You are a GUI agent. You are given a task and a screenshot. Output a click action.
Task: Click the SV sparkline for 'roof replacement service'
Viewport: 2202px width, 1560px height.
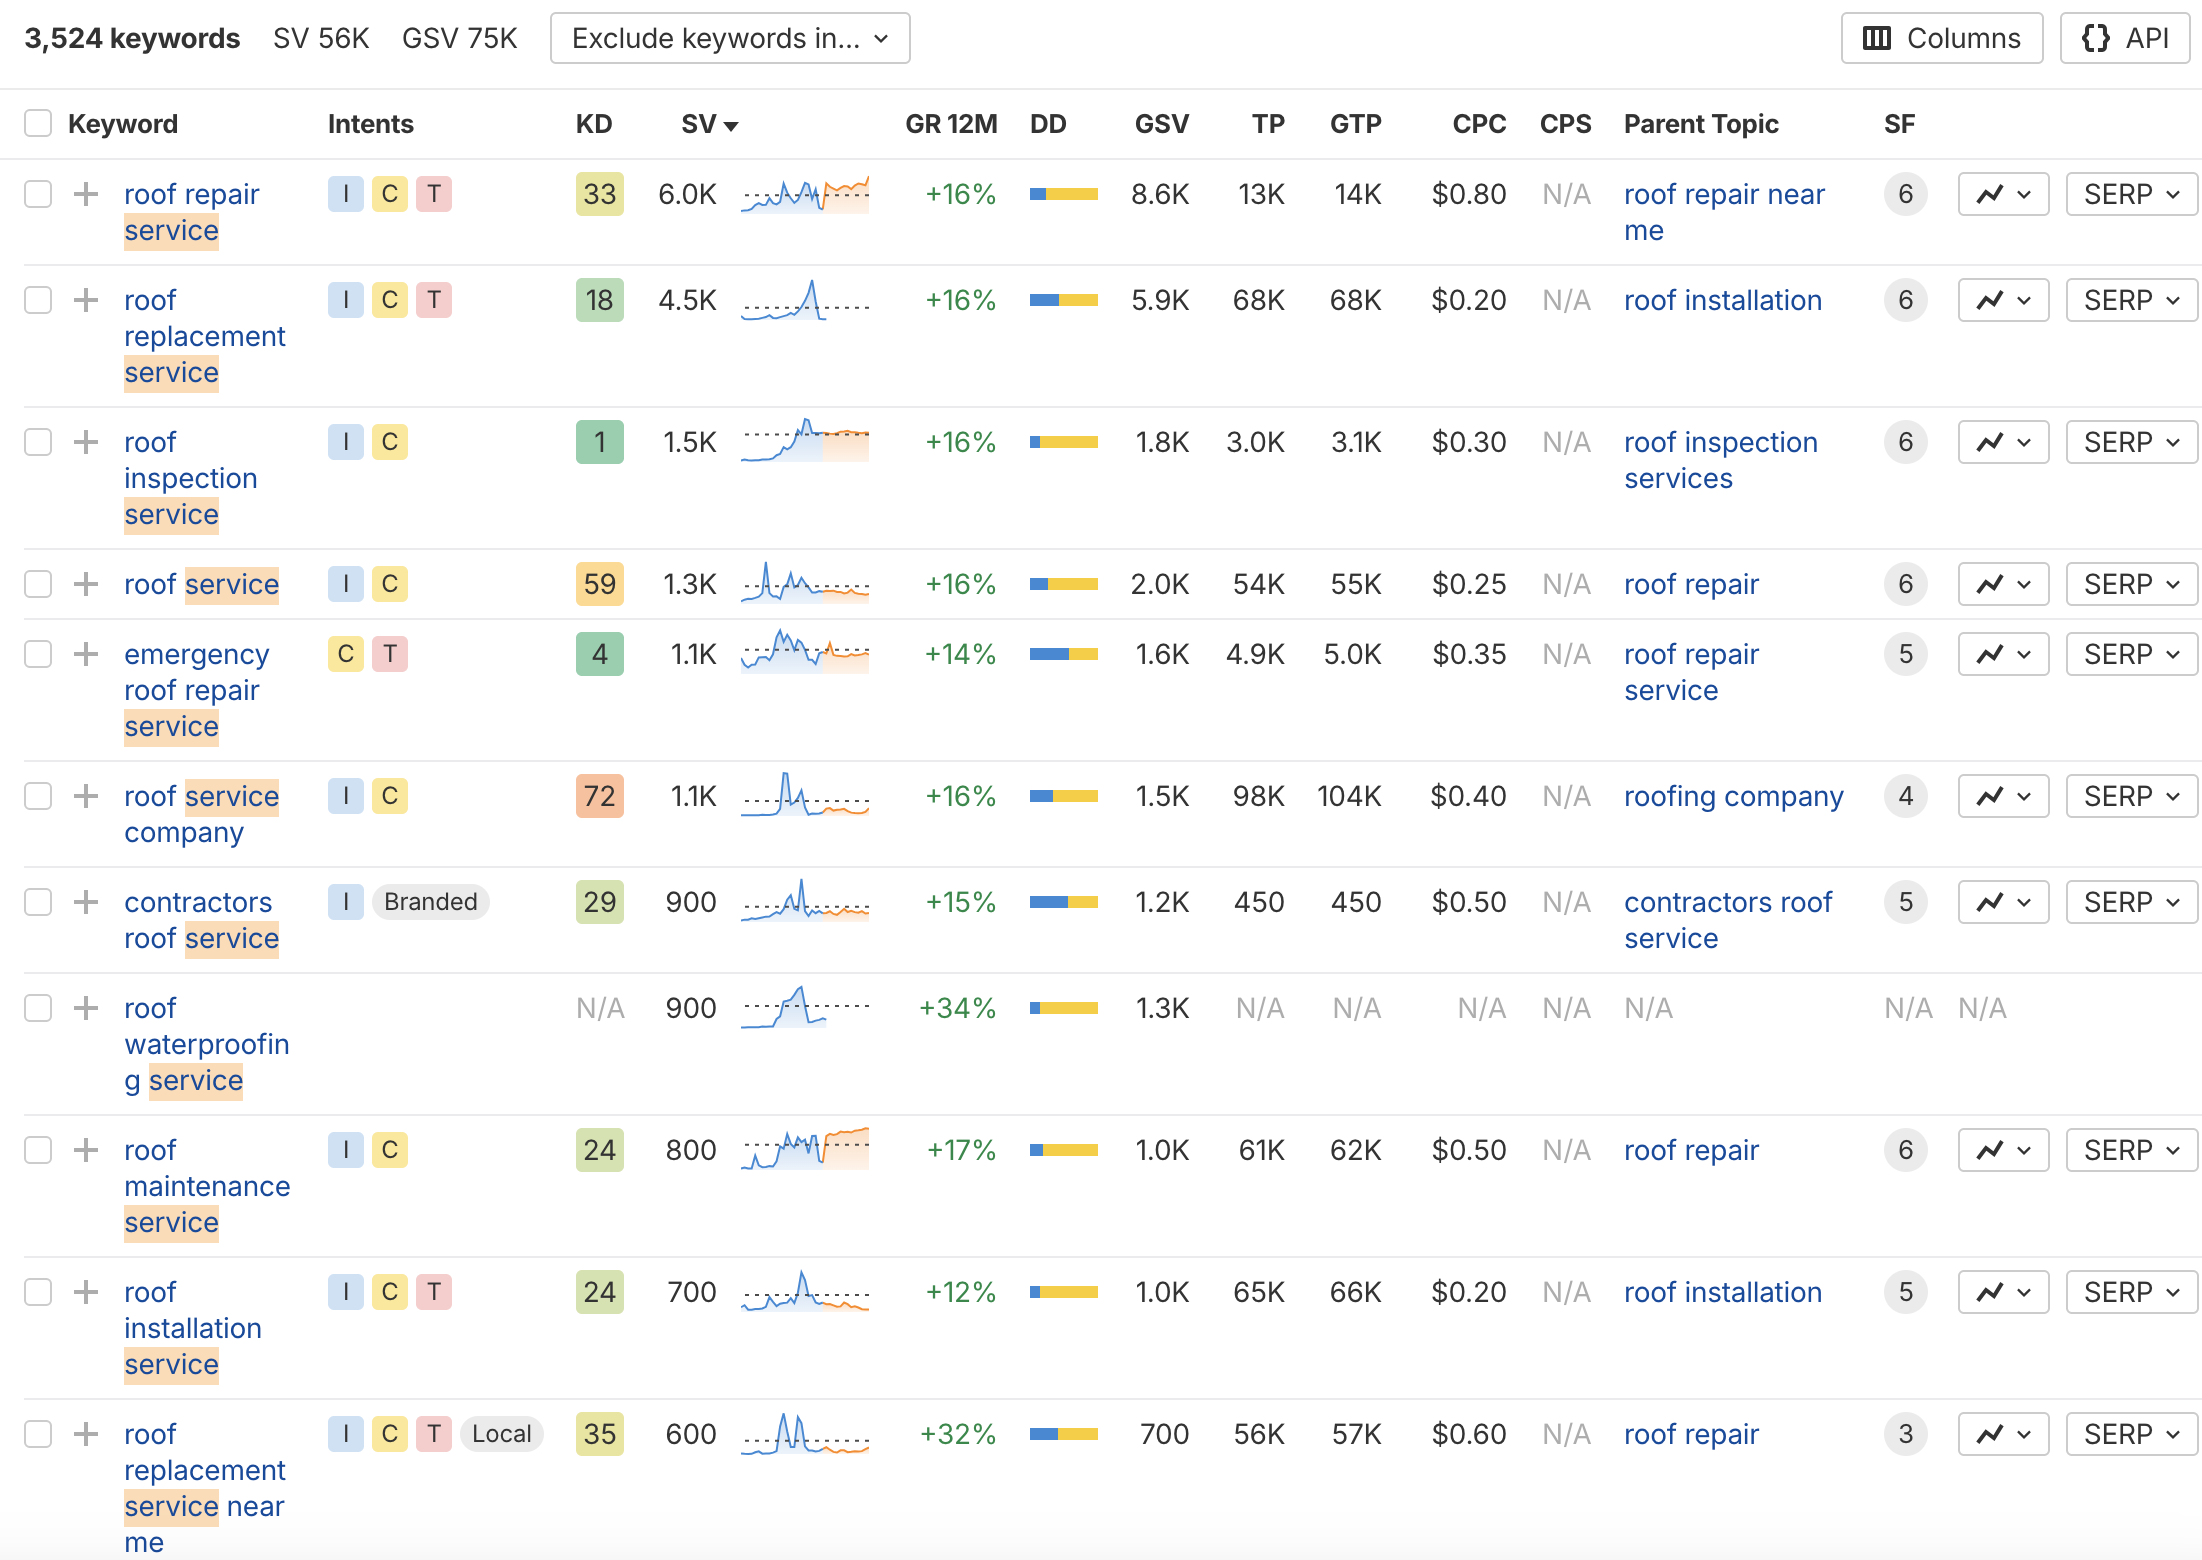pyautogui.click(x=805, y=299)
